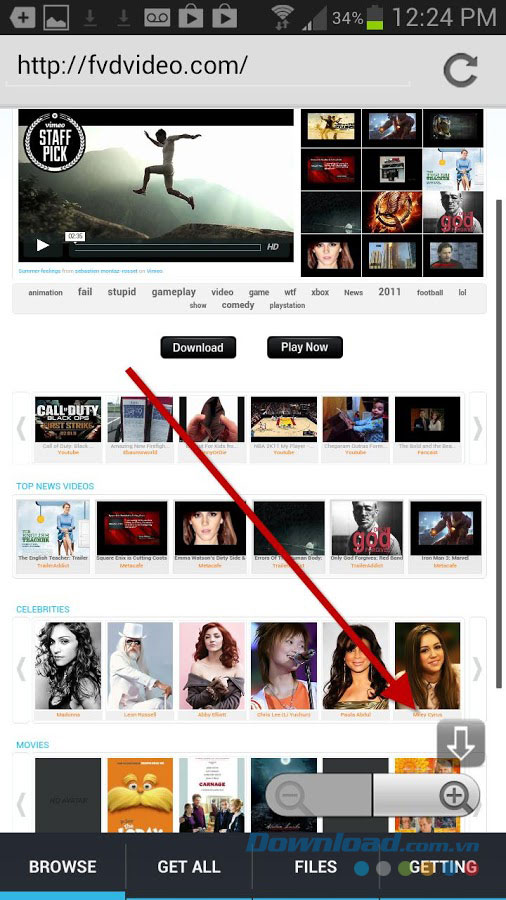Viewport: 506px width, 900px height.
Task: Zoom out with the minus magnifier
Action: [319, 795]
